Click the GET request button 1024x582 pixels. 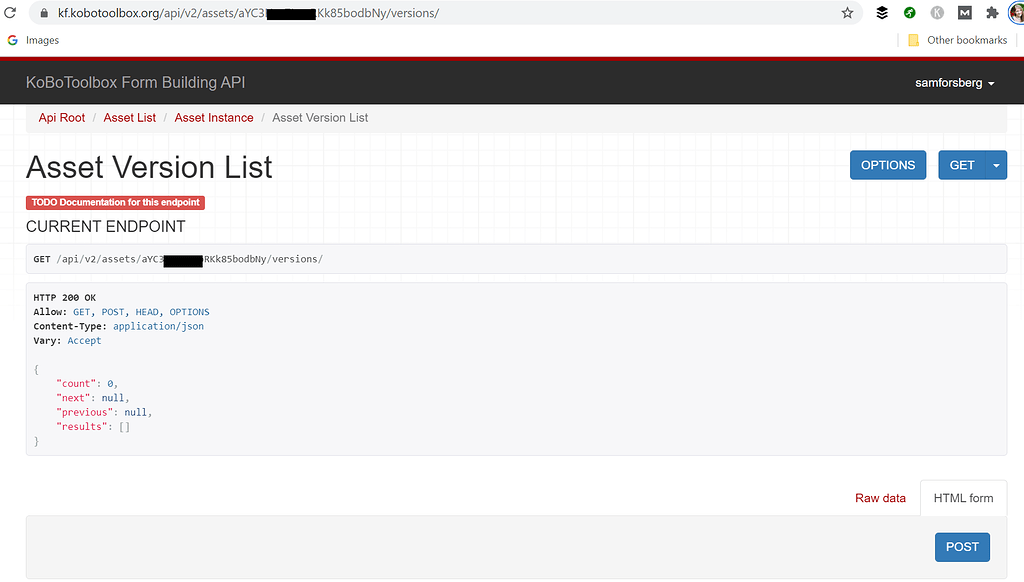tap(961, 165)
